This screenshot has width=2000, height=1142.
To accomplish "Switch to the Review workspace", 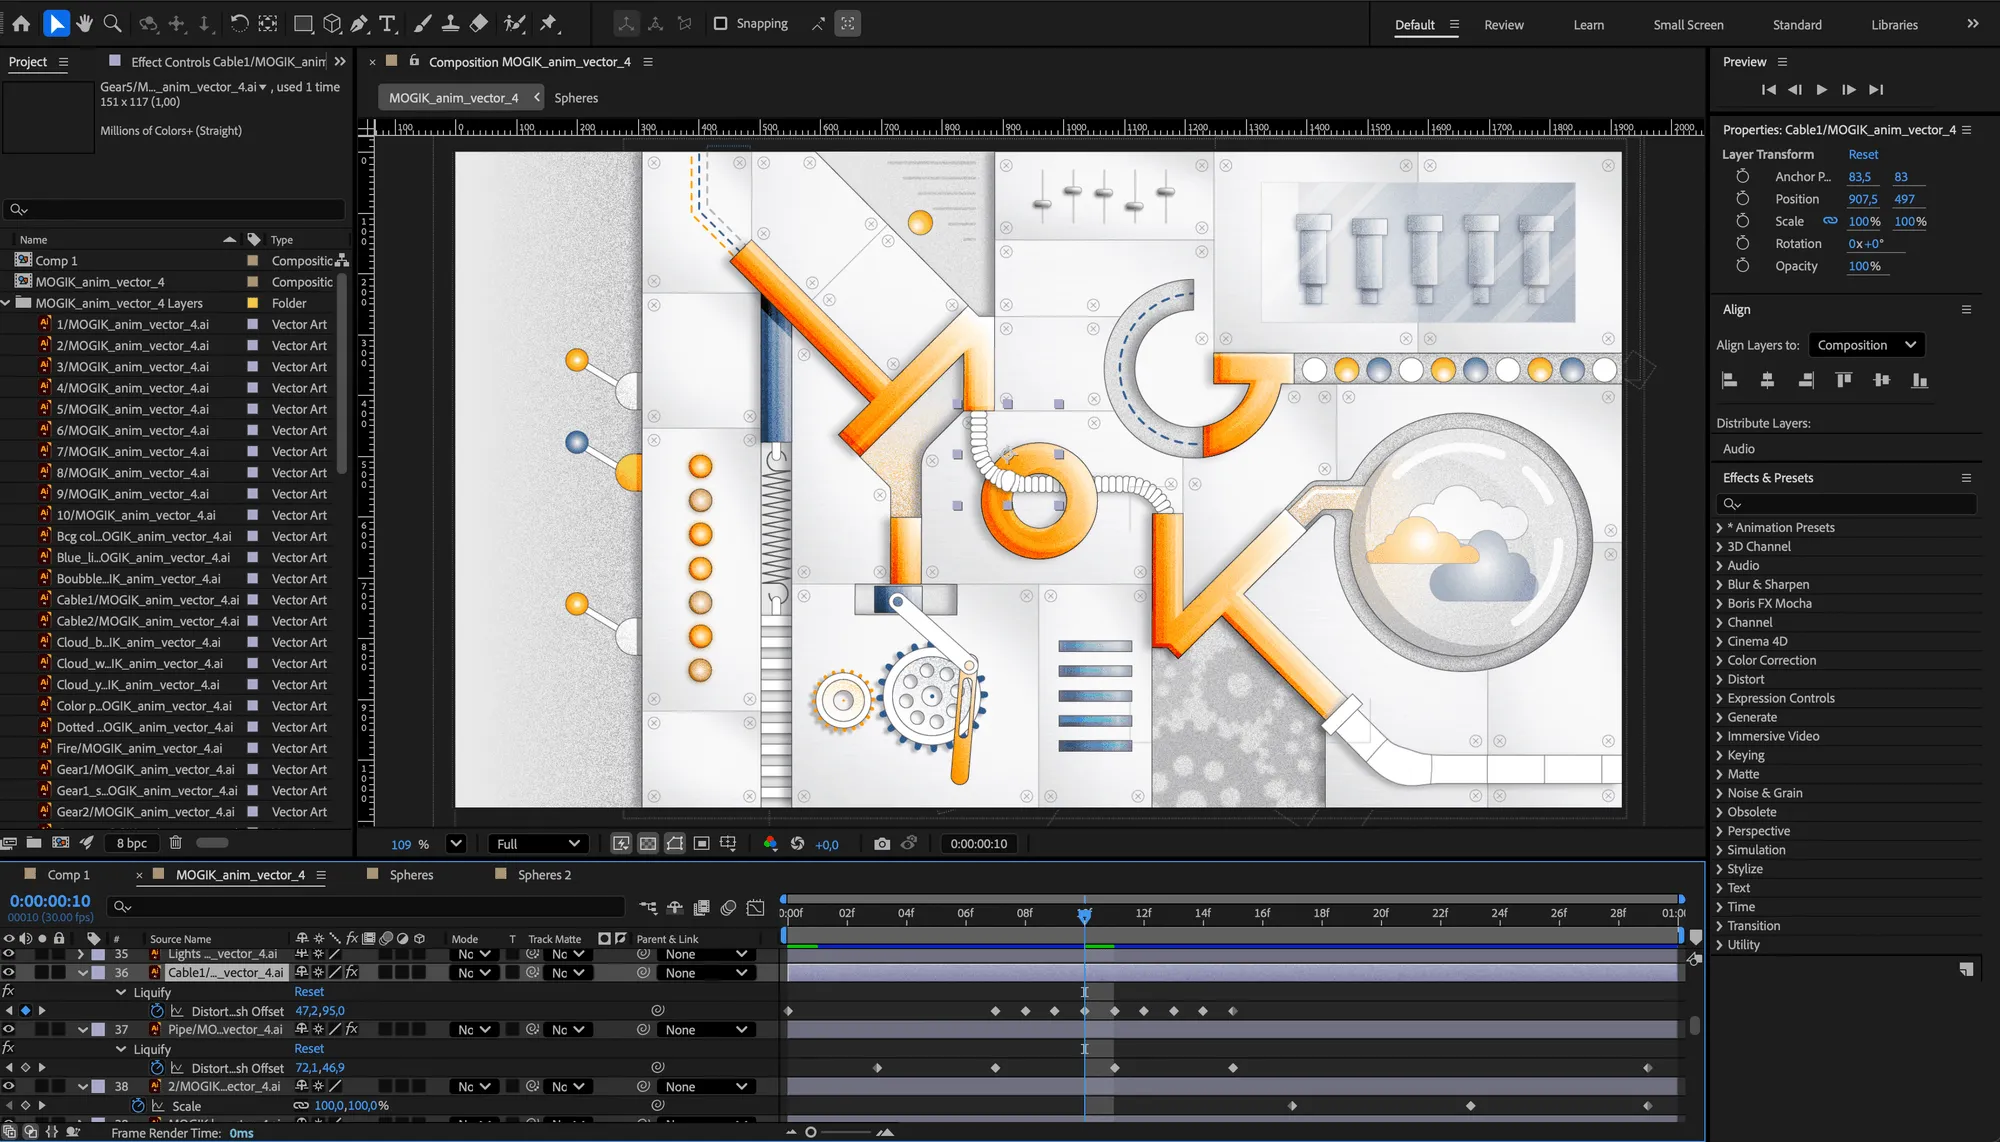I will point(1504,25).
